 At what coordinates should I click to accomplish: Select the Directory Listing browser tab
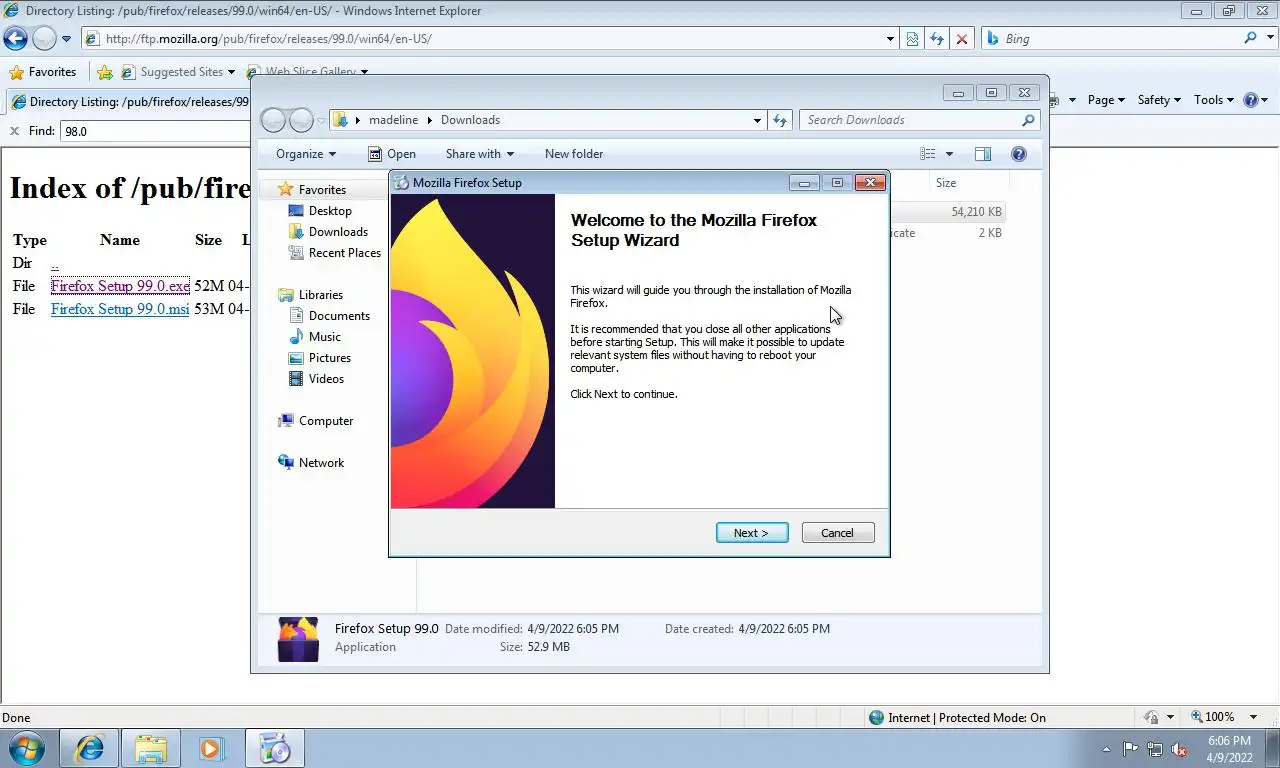[130, 102]
